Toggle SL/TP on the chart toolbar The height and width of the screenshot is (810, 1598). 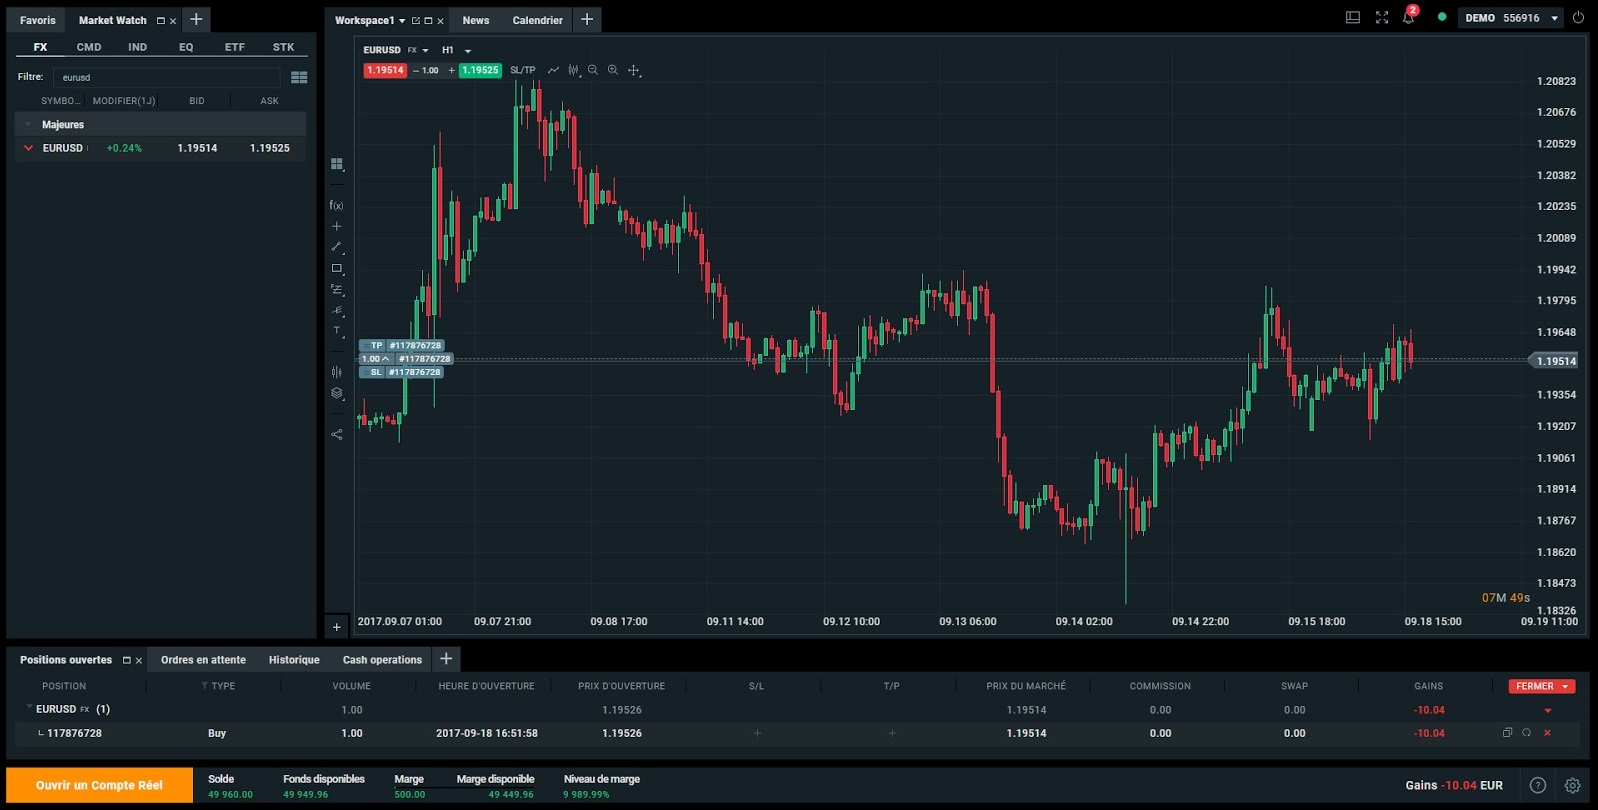522,70
